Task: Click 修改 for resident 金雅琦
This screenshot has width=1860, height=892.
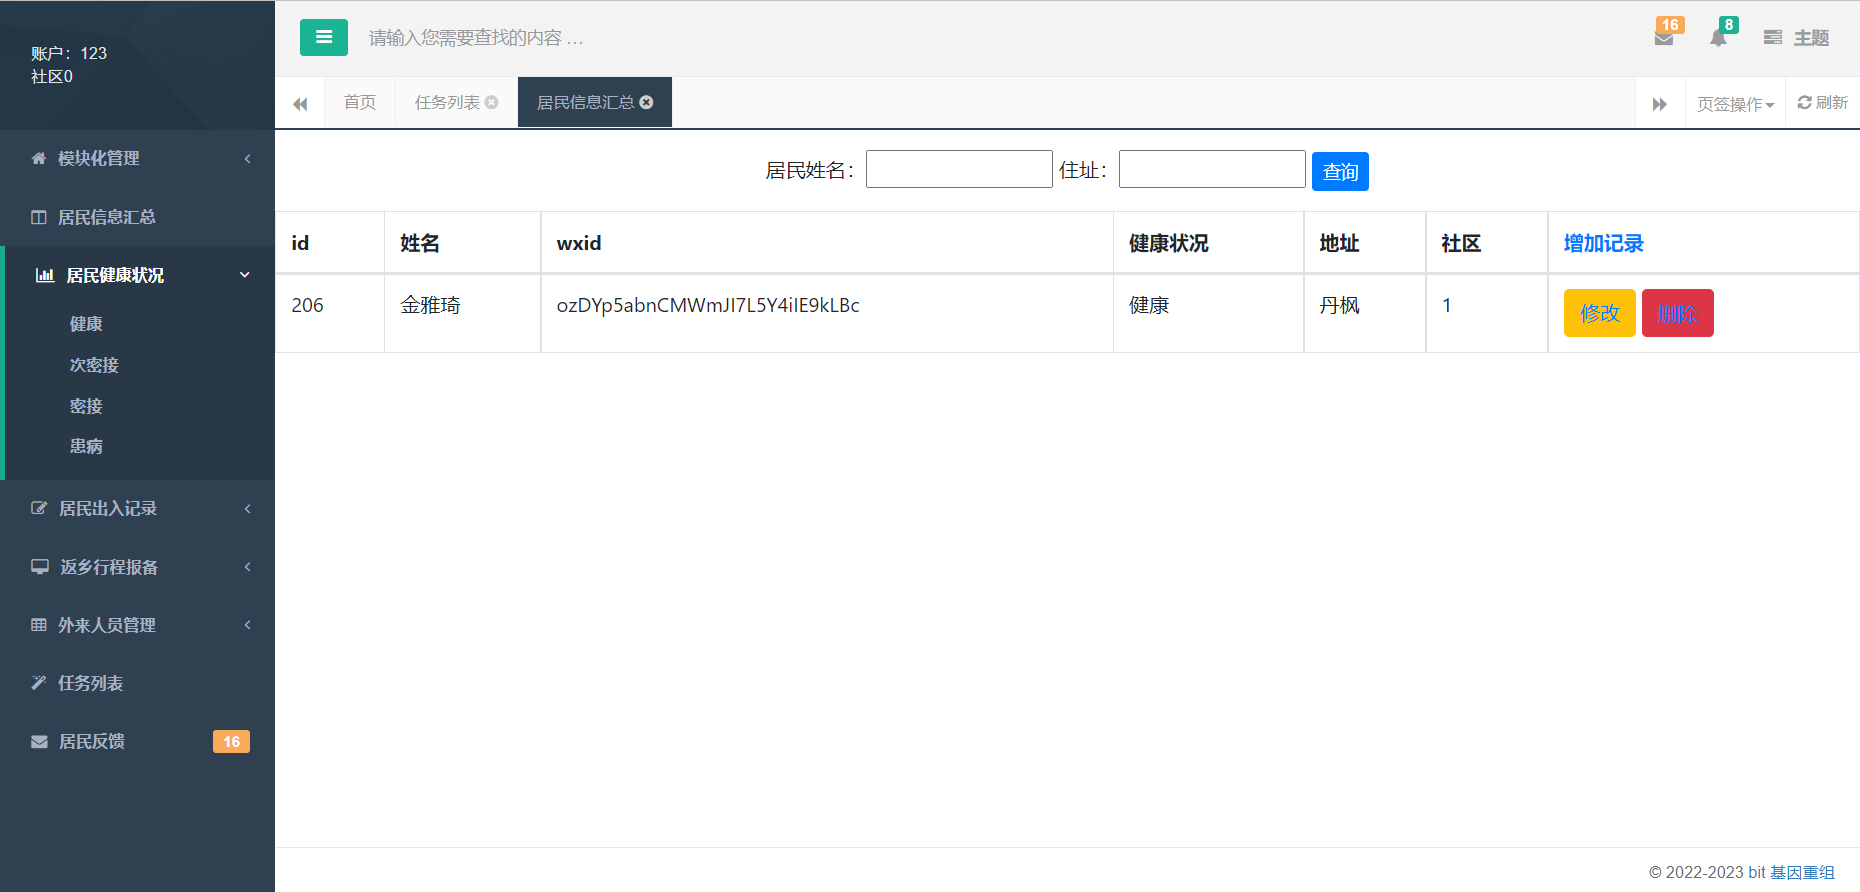Action: point(1599,313)
